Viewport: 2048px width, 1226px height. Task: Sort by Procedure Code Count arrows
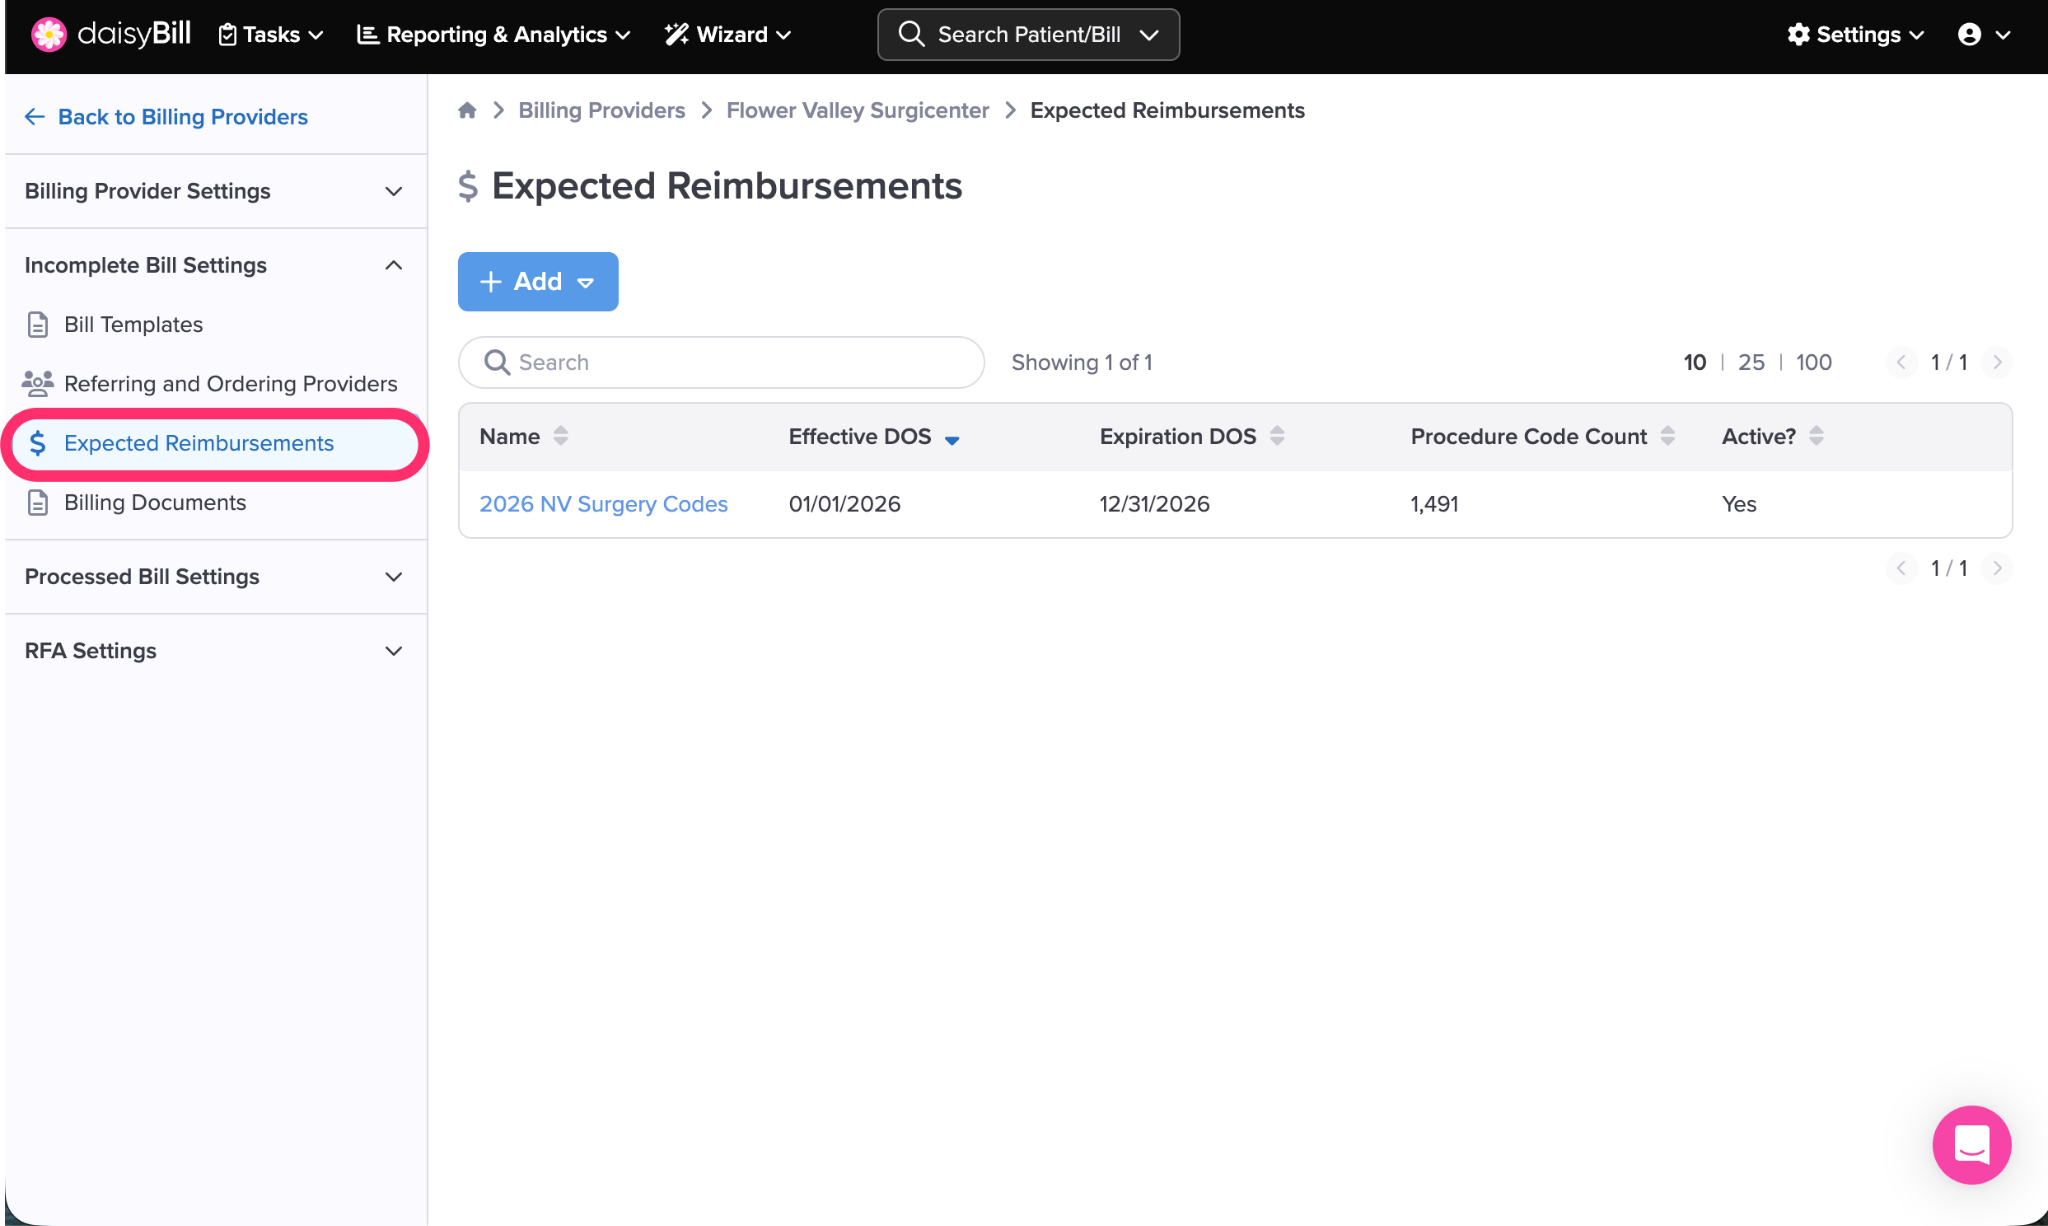(x=1668, y=436)
